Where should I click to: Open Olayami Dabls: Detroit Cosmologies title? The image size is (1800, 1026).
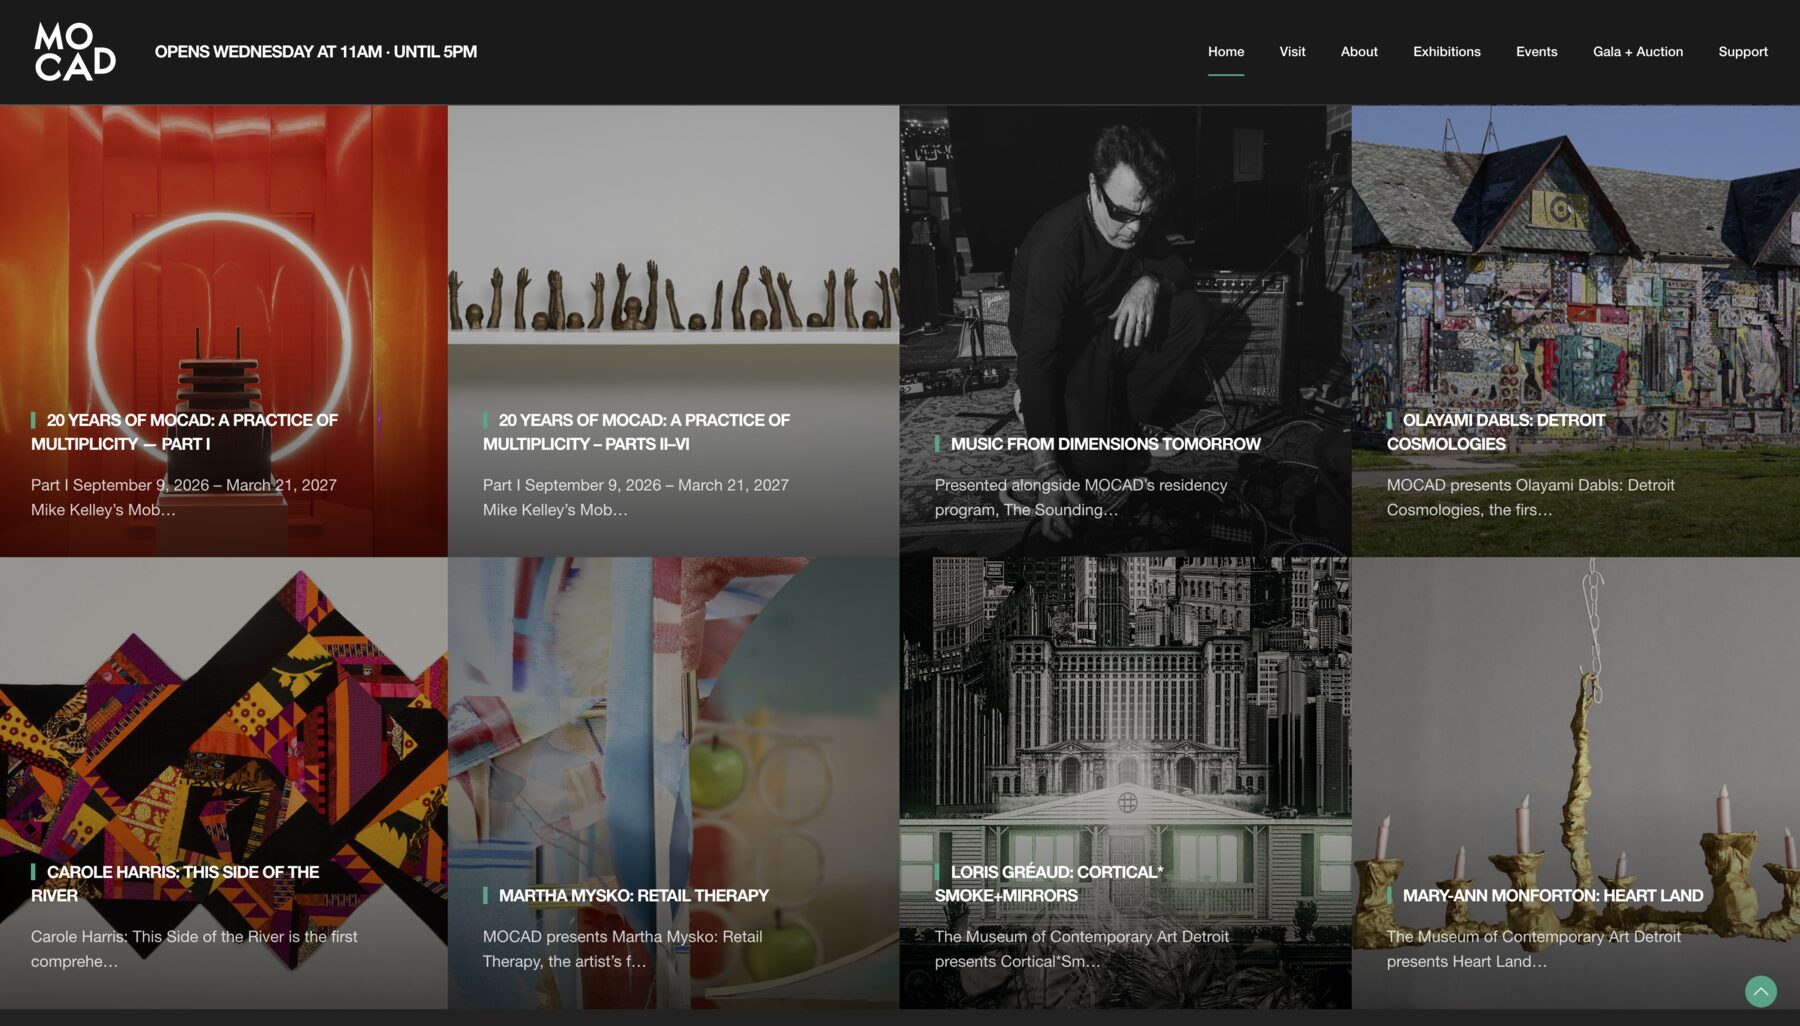click(1496, 432)
